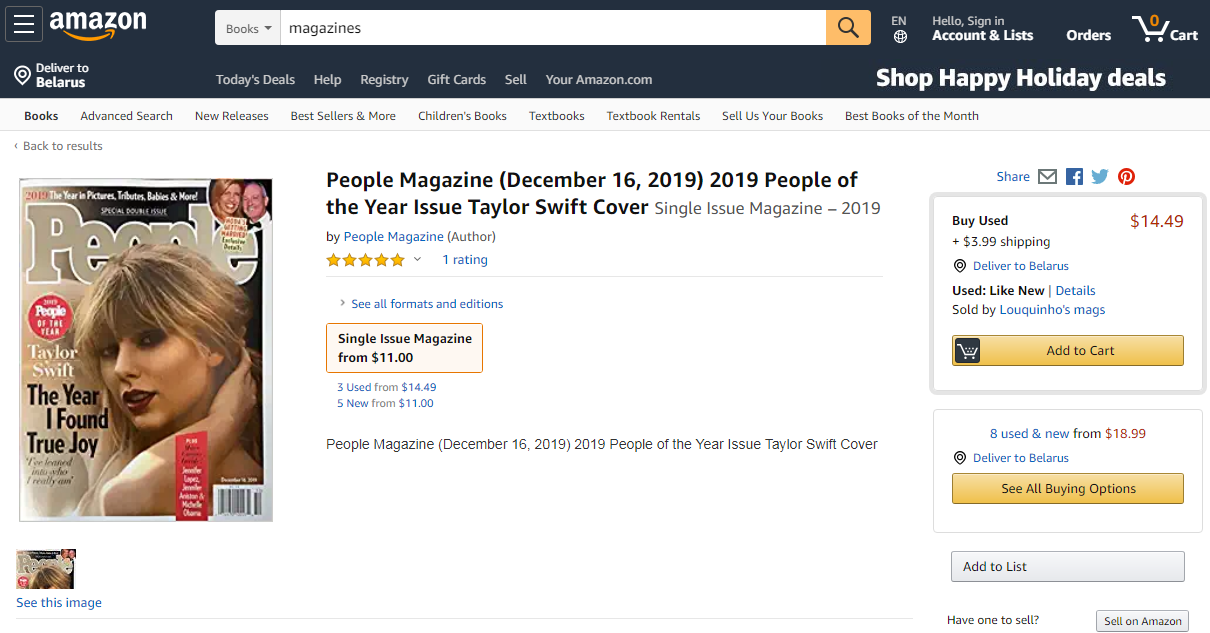Click See this image link
Screen dimensions: 1210x633
(x=59, y=603)
